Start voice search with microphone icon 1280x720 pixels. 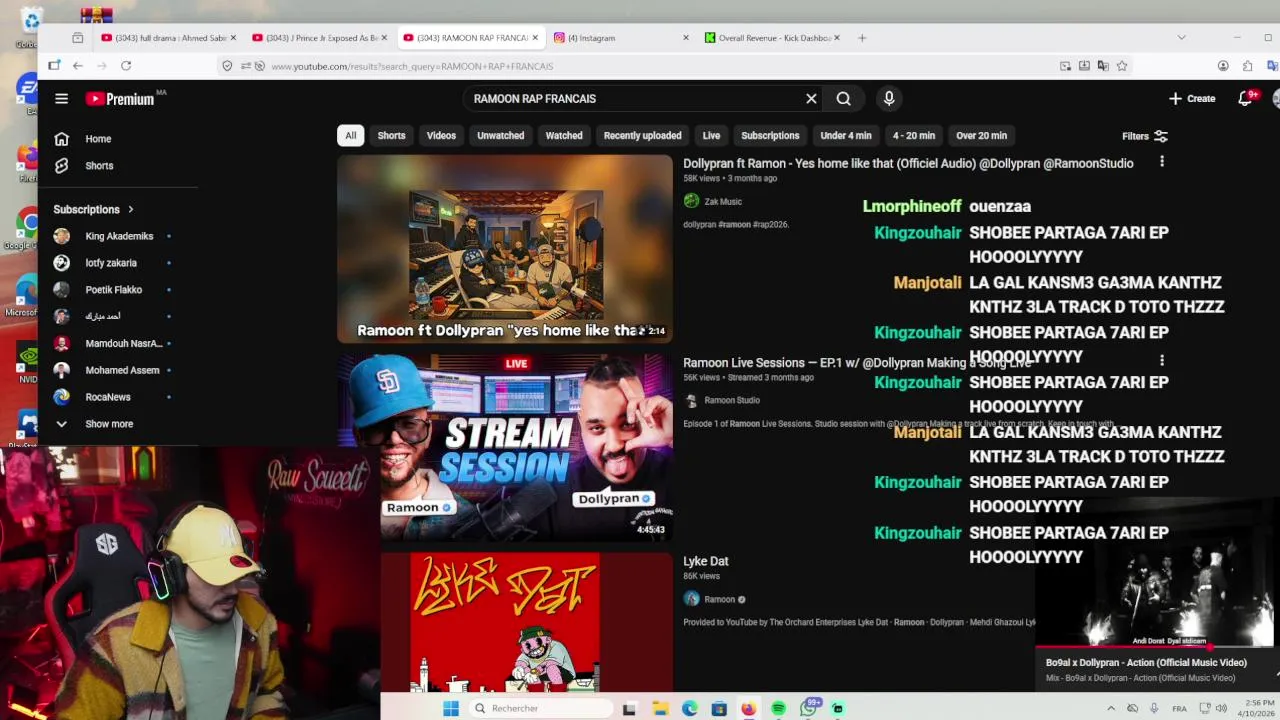point(889,98)
